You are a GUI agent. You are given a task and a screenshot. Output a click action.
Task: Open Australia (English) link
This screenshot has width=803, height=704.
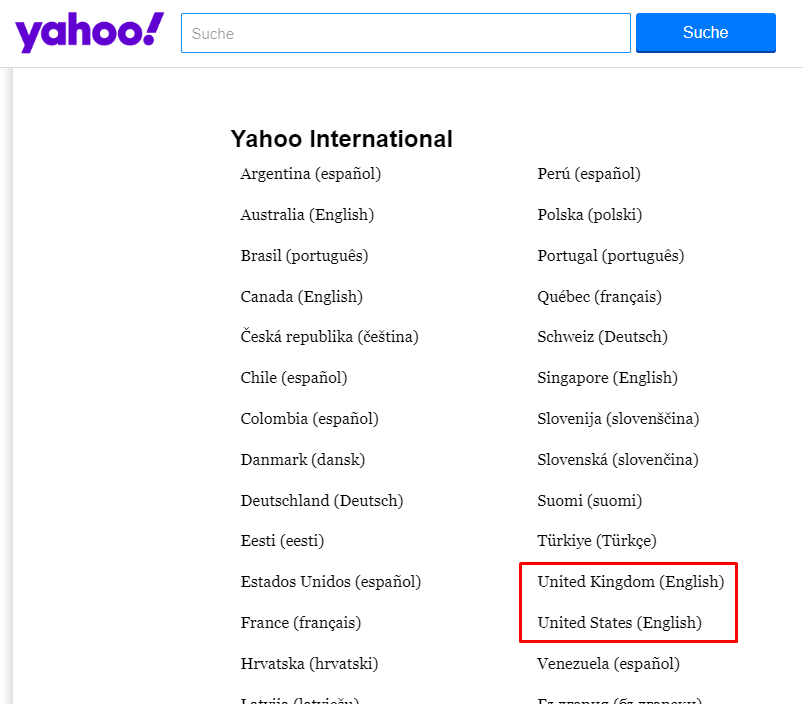point(307,215)
